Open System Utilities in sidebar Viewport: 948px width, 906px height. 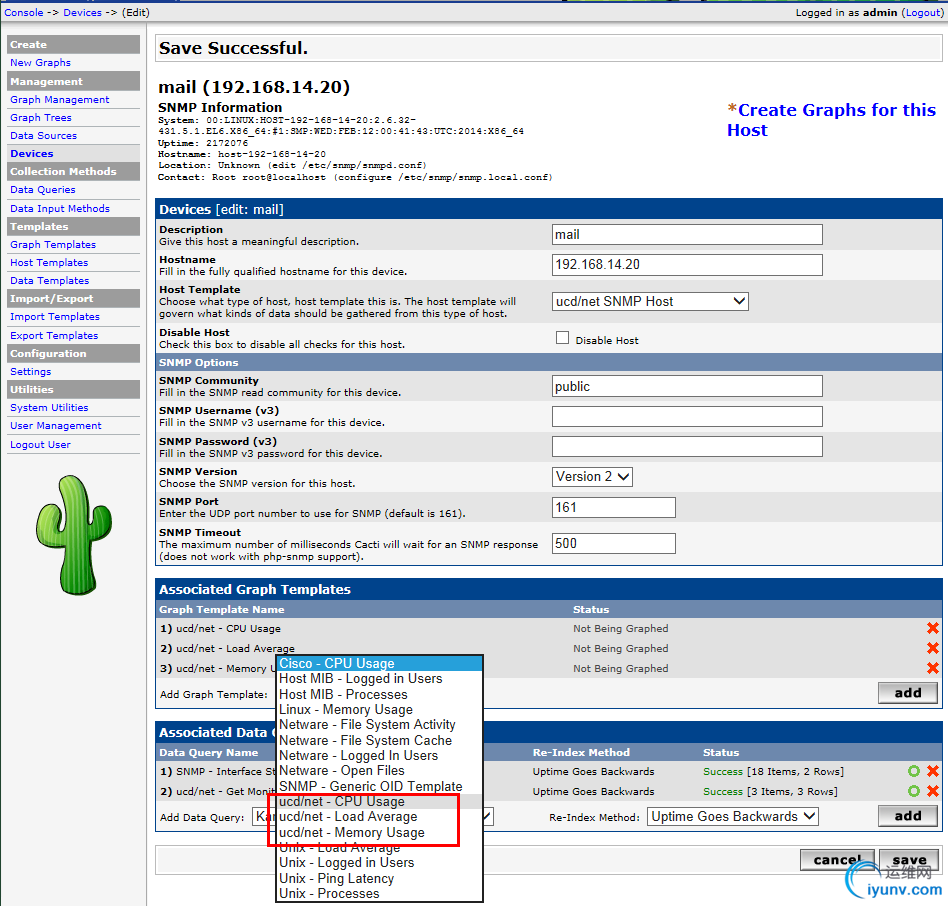[49, 407]
